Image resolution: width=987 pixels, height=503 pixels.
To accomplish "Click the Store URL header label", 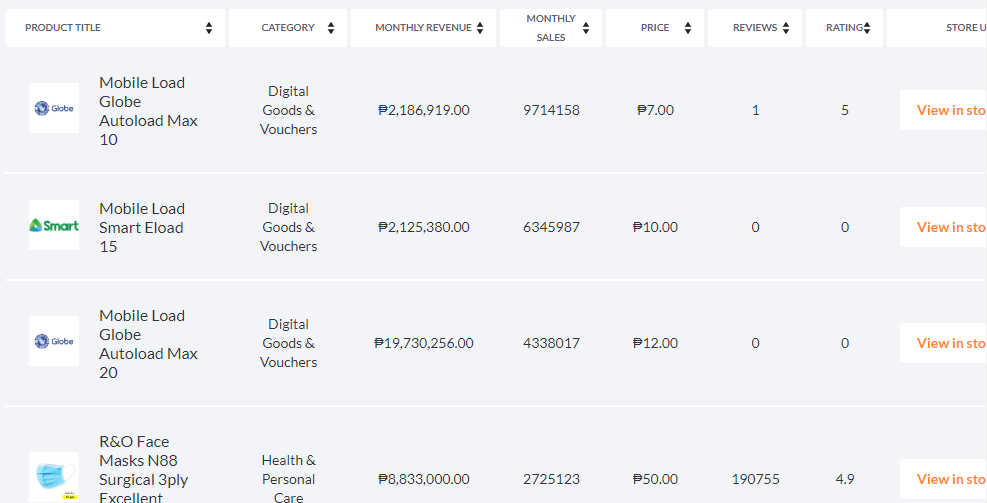I will coord(966,28).
